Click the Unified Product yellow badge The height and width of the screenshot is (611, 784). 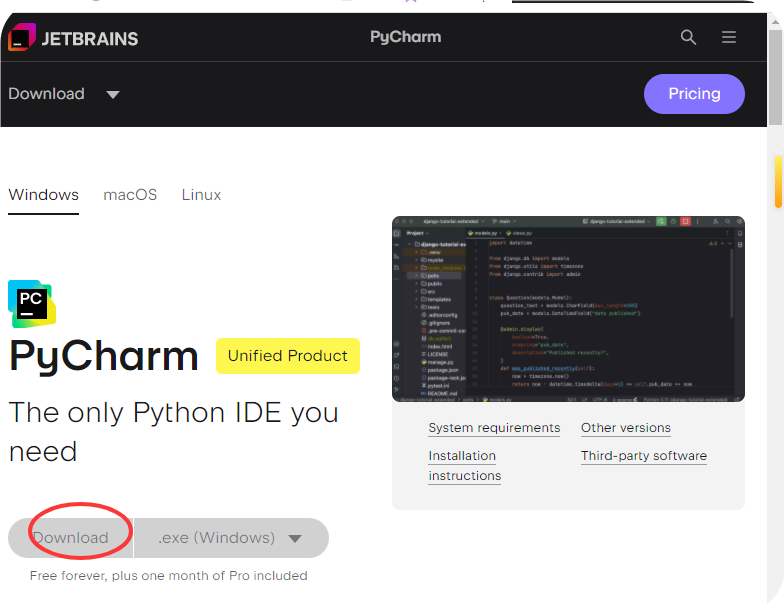[x=288, y=356]
